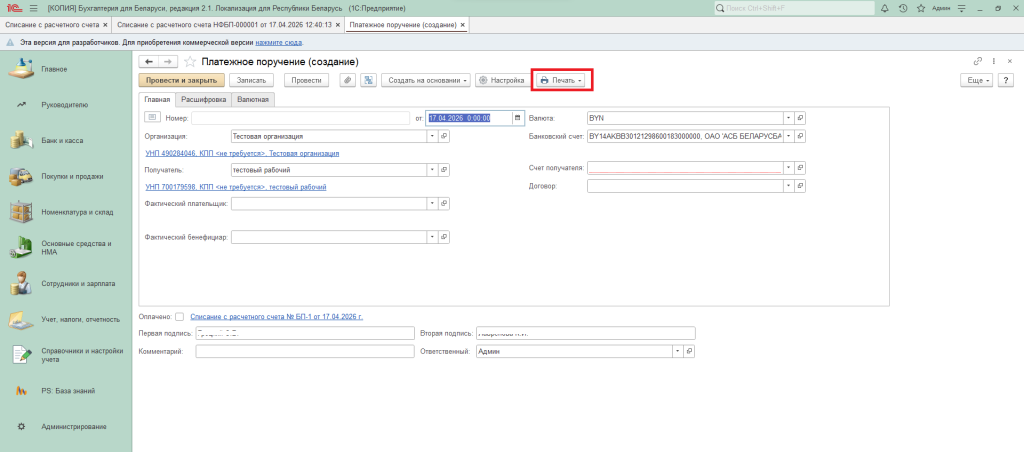1024x452 pixels.
Task: Open the Счет получателя dropdown list
Action: pyautogui.click(x=788, y=168)
